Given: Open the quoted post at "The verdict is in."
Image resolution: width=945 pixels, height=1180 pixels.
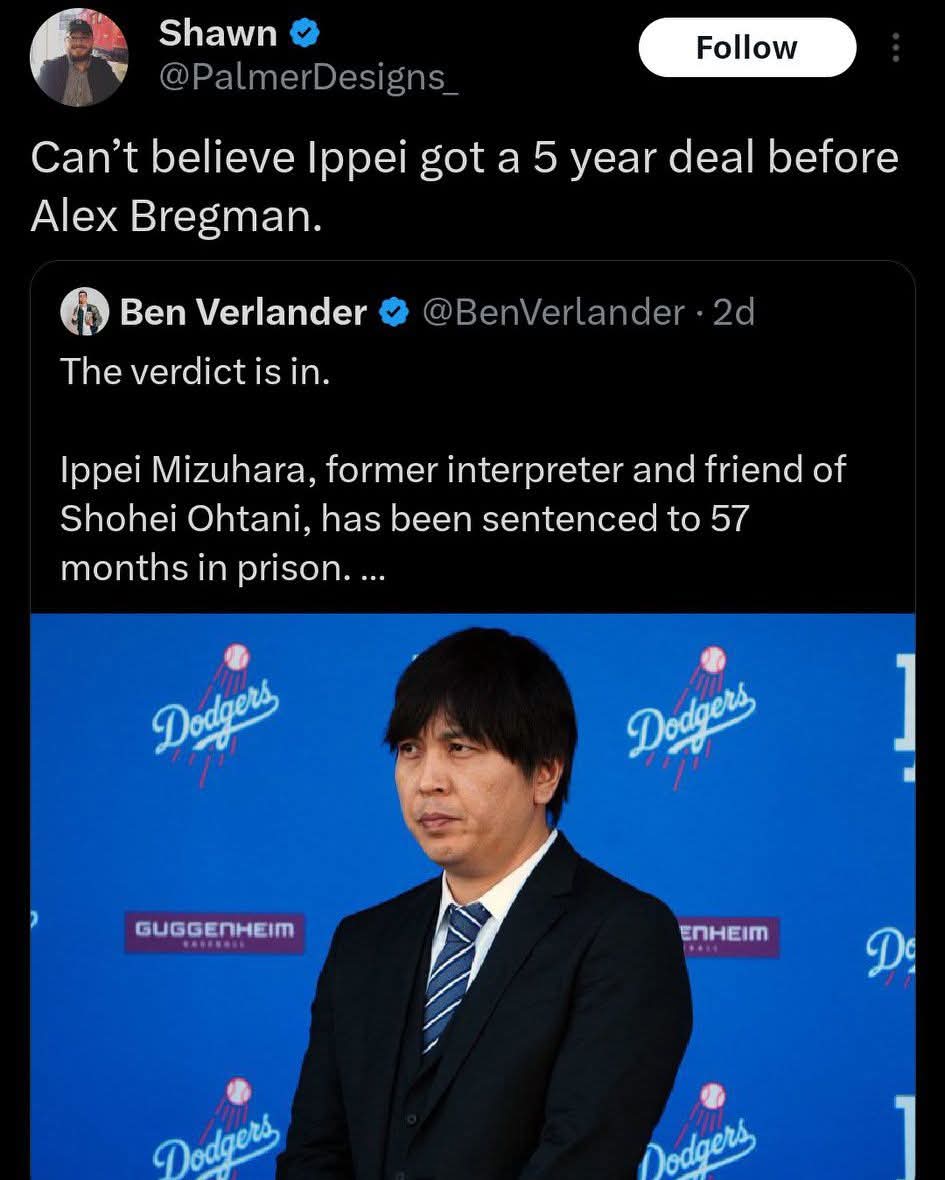Looking at the screenshot, I should click(194, 371).
